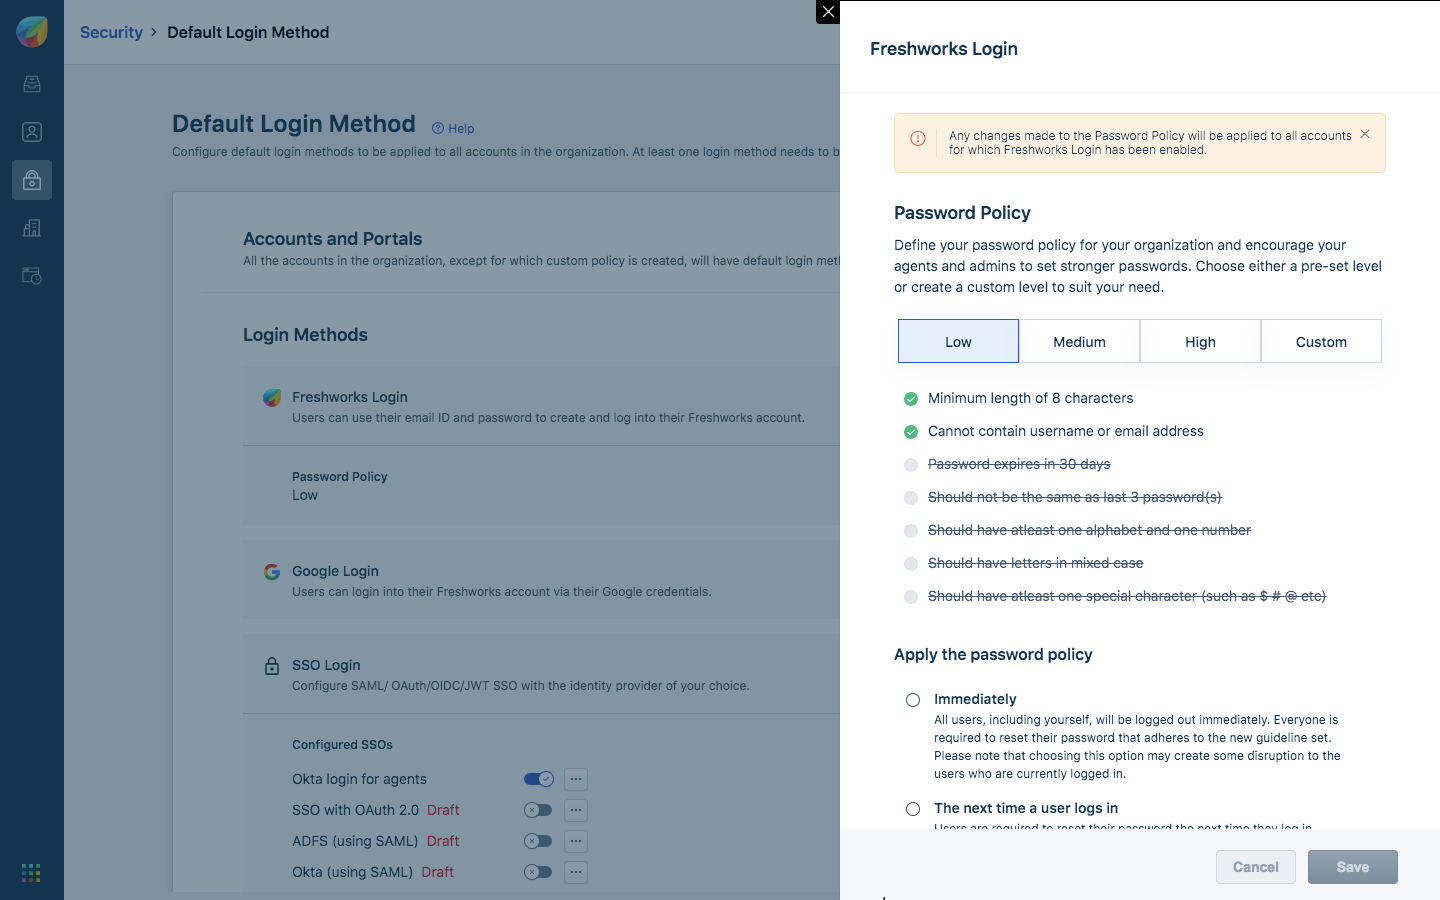Click the Draft label for Okta (using SAML)
Screen dimensions: 1440x900
tap(437, 872)
